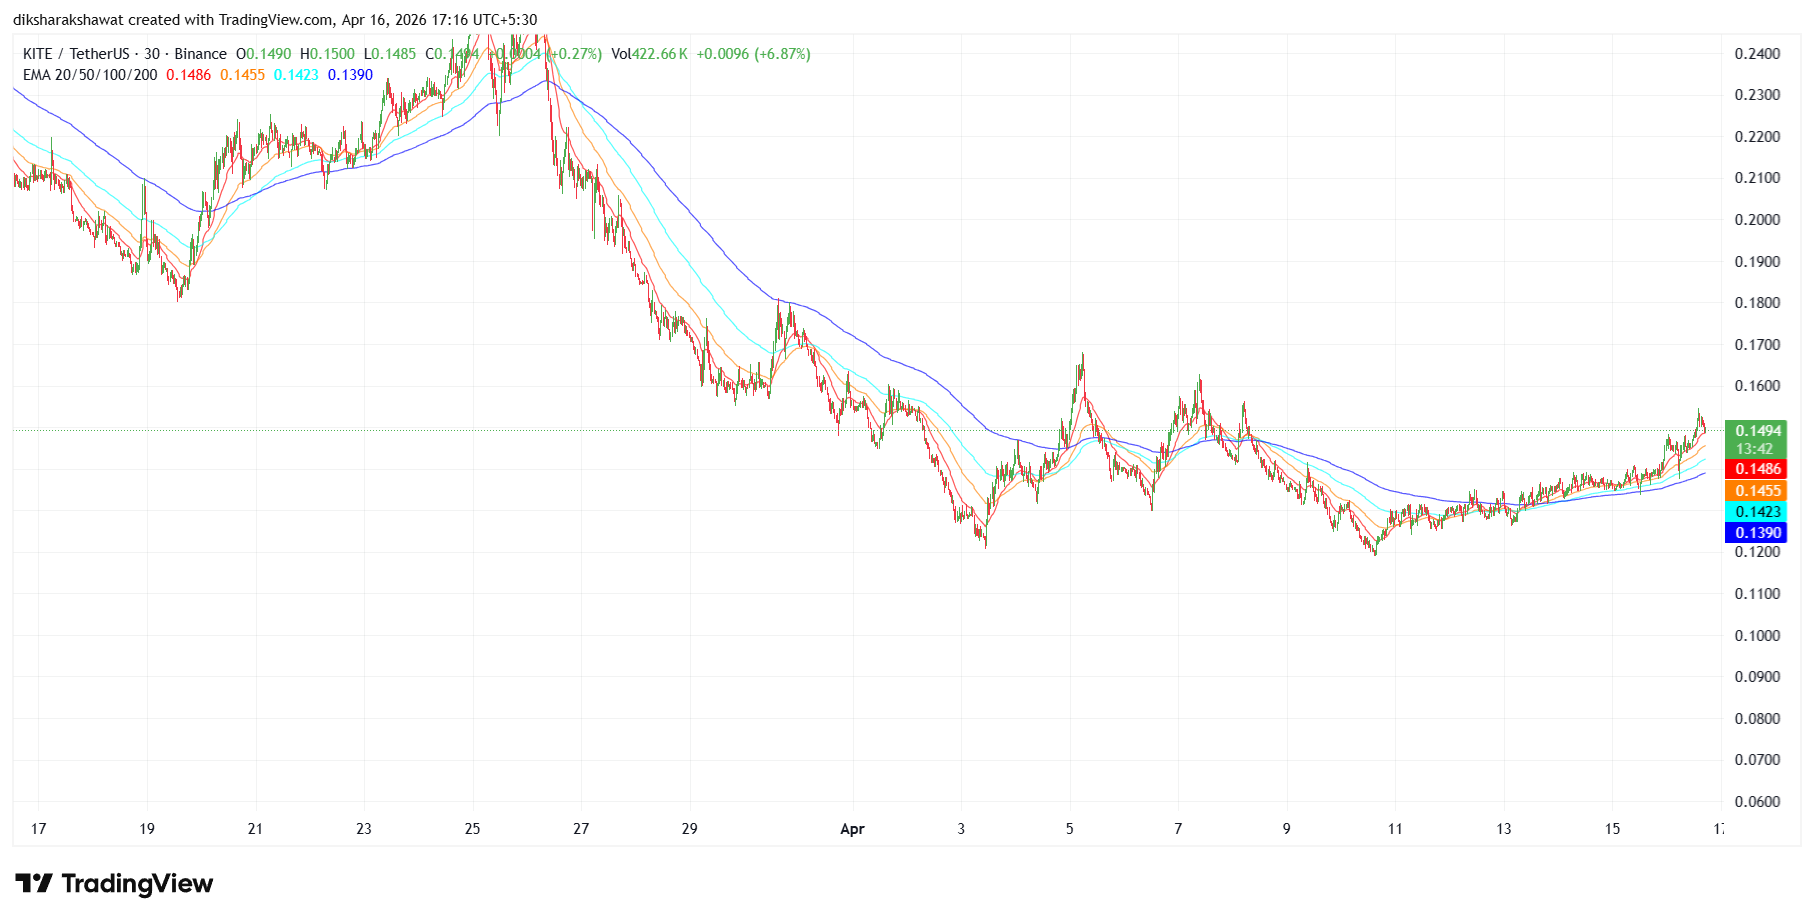Click the 17 date label on time axis
Viewport: 1814px width, 921px height.
[x=38, y=829]
